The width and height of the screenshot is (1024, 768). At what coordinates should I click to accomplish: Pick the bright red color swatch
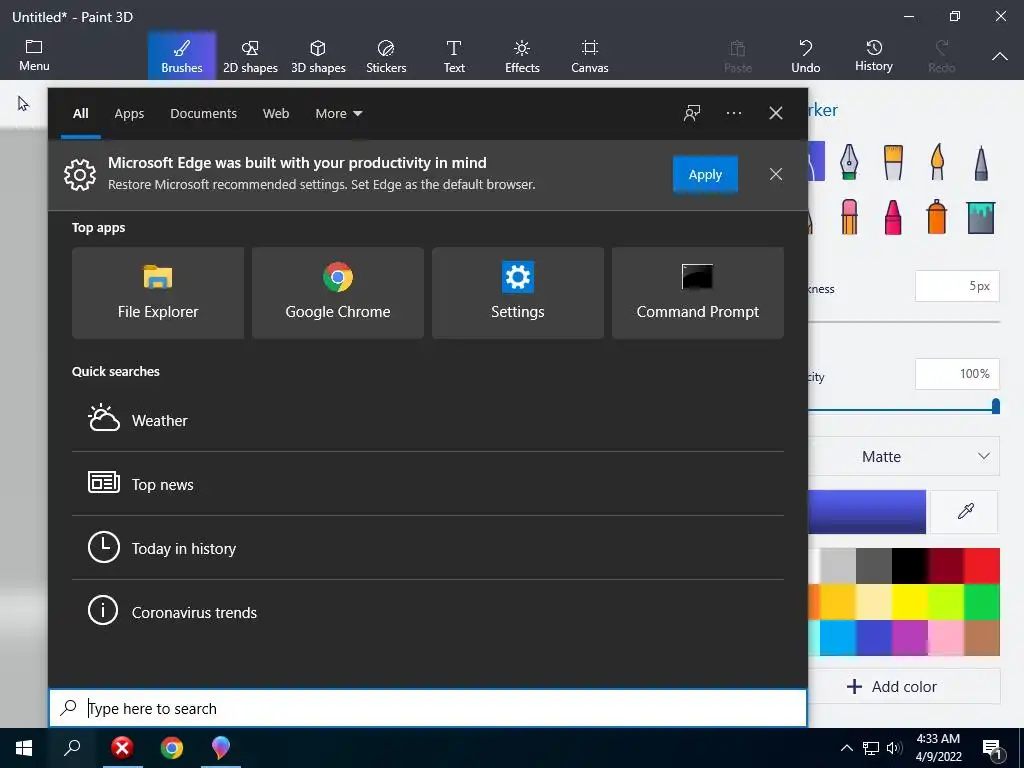tap(982, 566)
